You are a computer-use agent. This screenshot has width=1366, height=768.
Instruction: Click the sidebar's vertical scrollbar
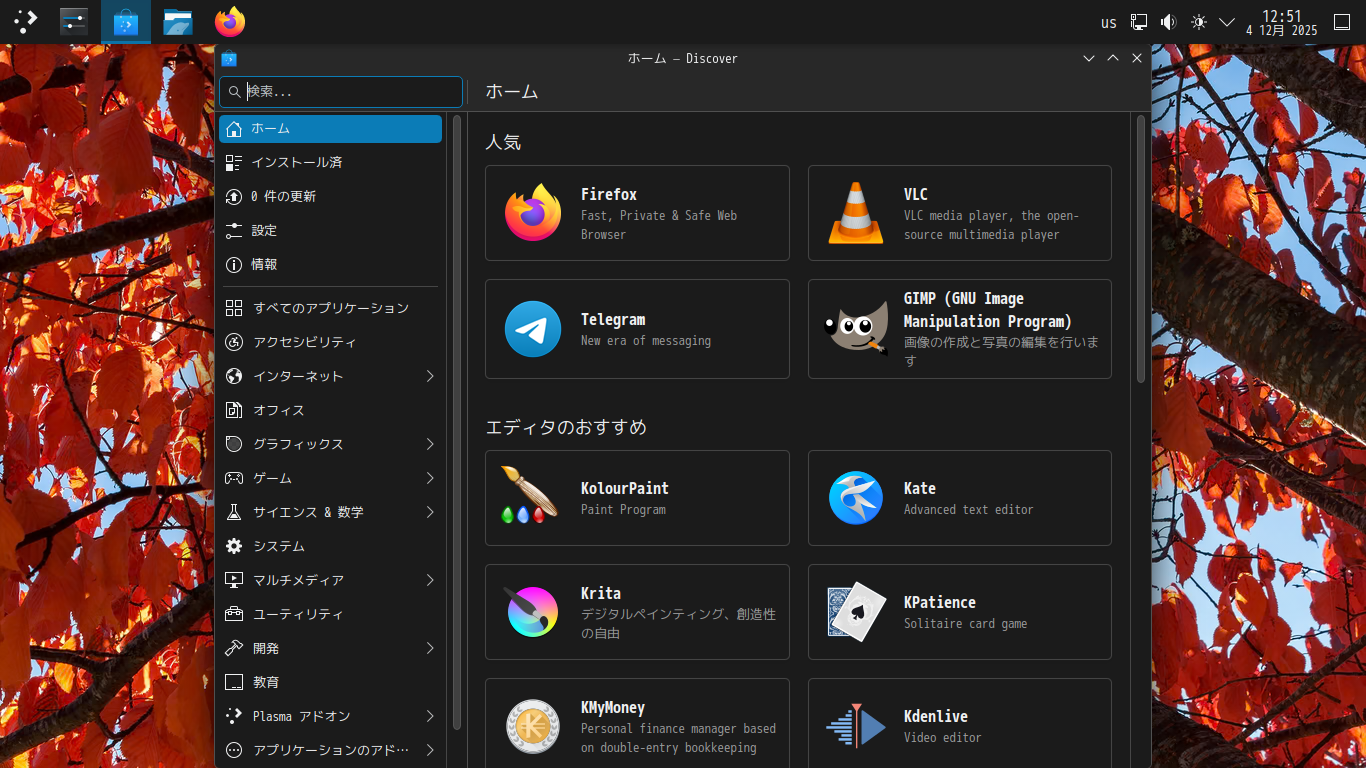point(457,422)
